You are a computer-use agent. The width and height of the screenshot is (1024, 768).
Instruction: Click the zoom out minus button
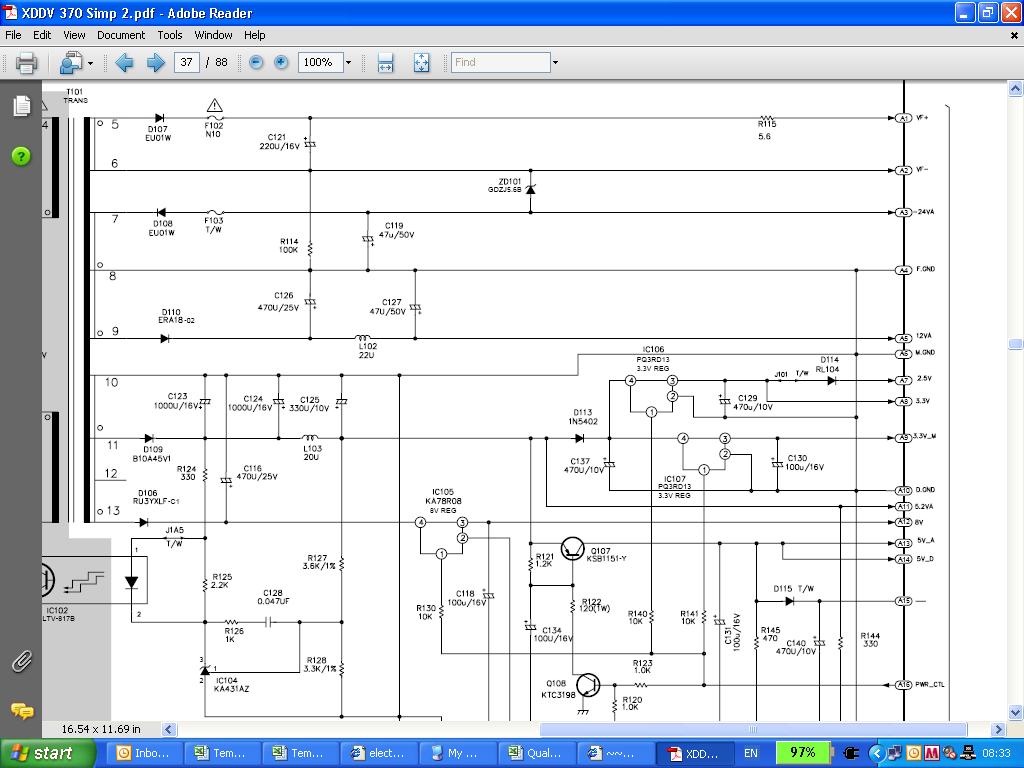click(x=256, y=63)
